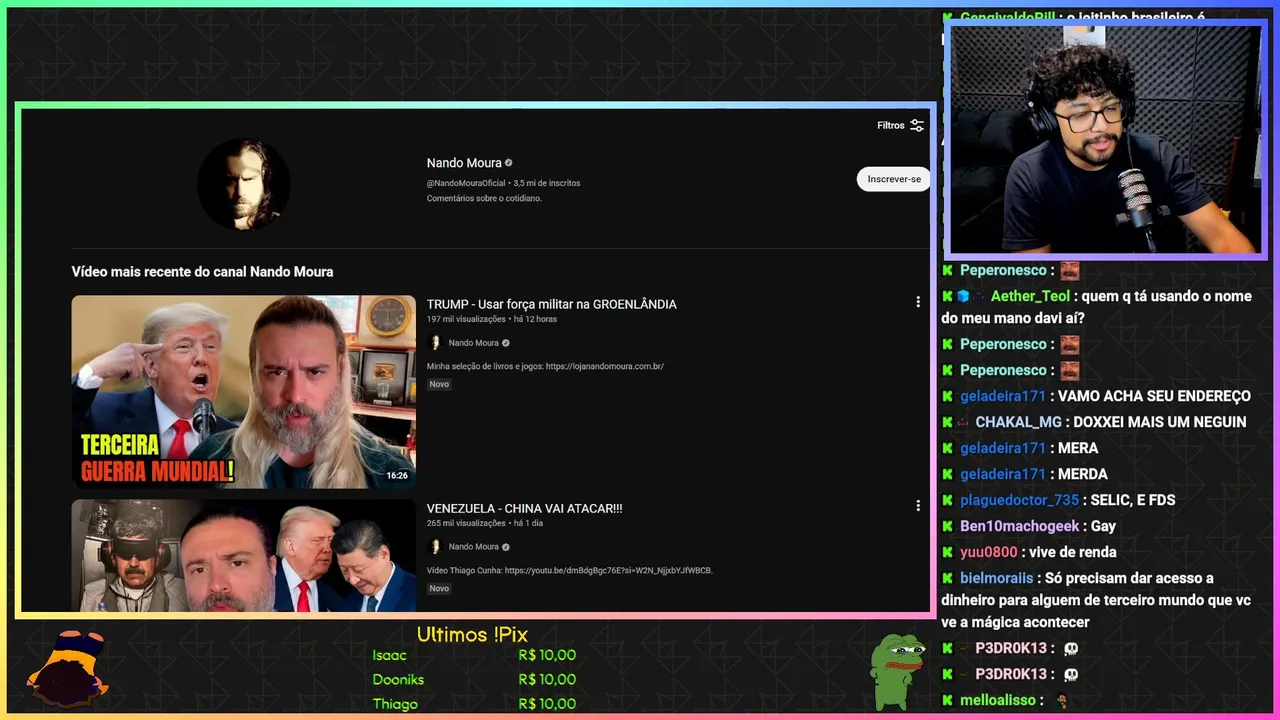The width and height of the screenshot is (1280, 720).
Task: Click the 16:26 duration badge
Action: [x=397, y=475]
